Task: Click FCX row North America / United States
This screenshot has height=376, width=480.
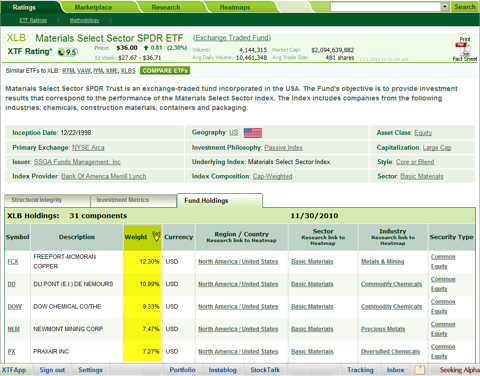Action: pos(238,262)
